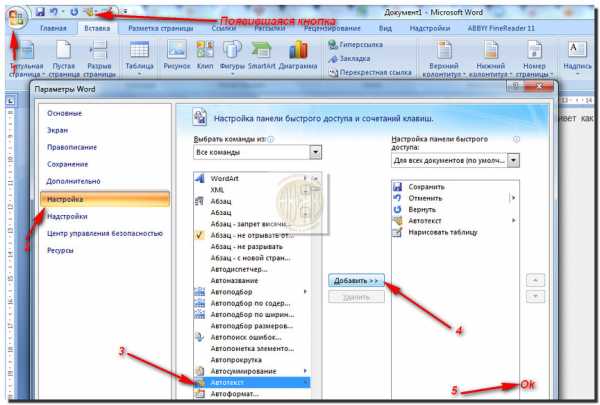The image size is (600, 405).
Task: Click the Закладка bookmark command
Action: click(349, 59)
